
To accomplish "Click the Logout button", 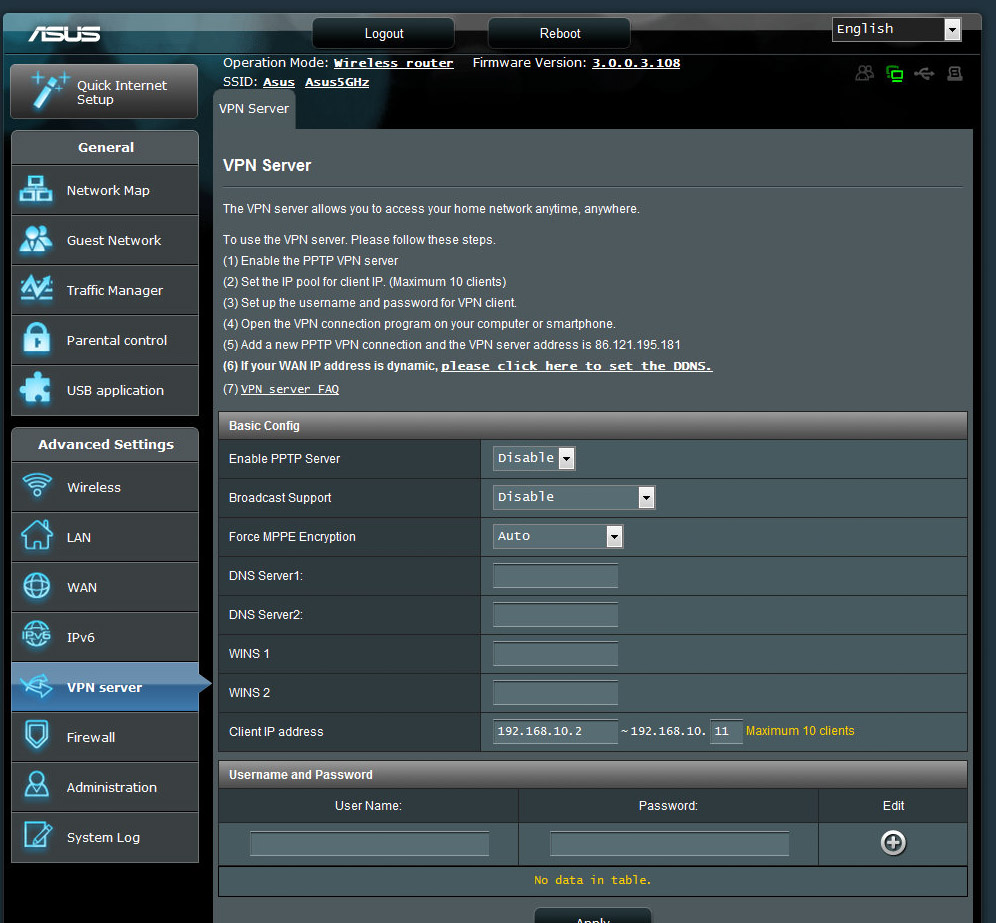I will [x=384, y=33].
